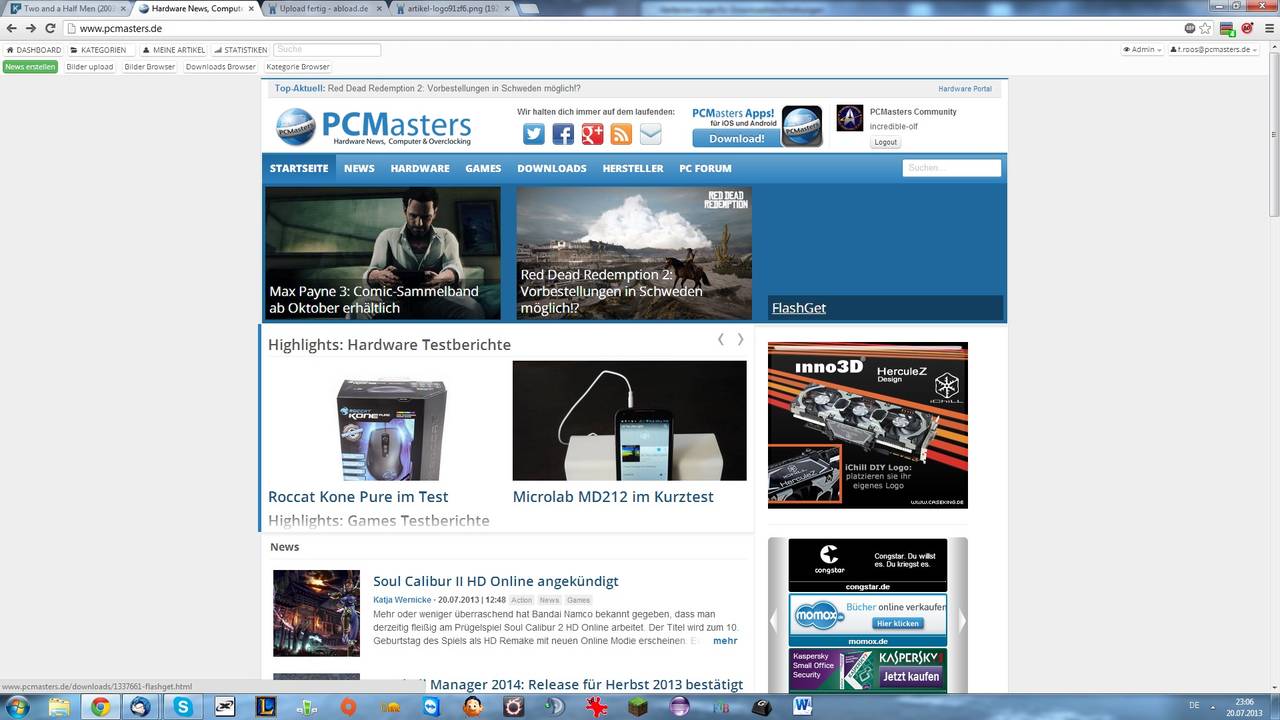Click Downloads Browser button
This screenshot has width=1280, height=720.
coord(221,67)
